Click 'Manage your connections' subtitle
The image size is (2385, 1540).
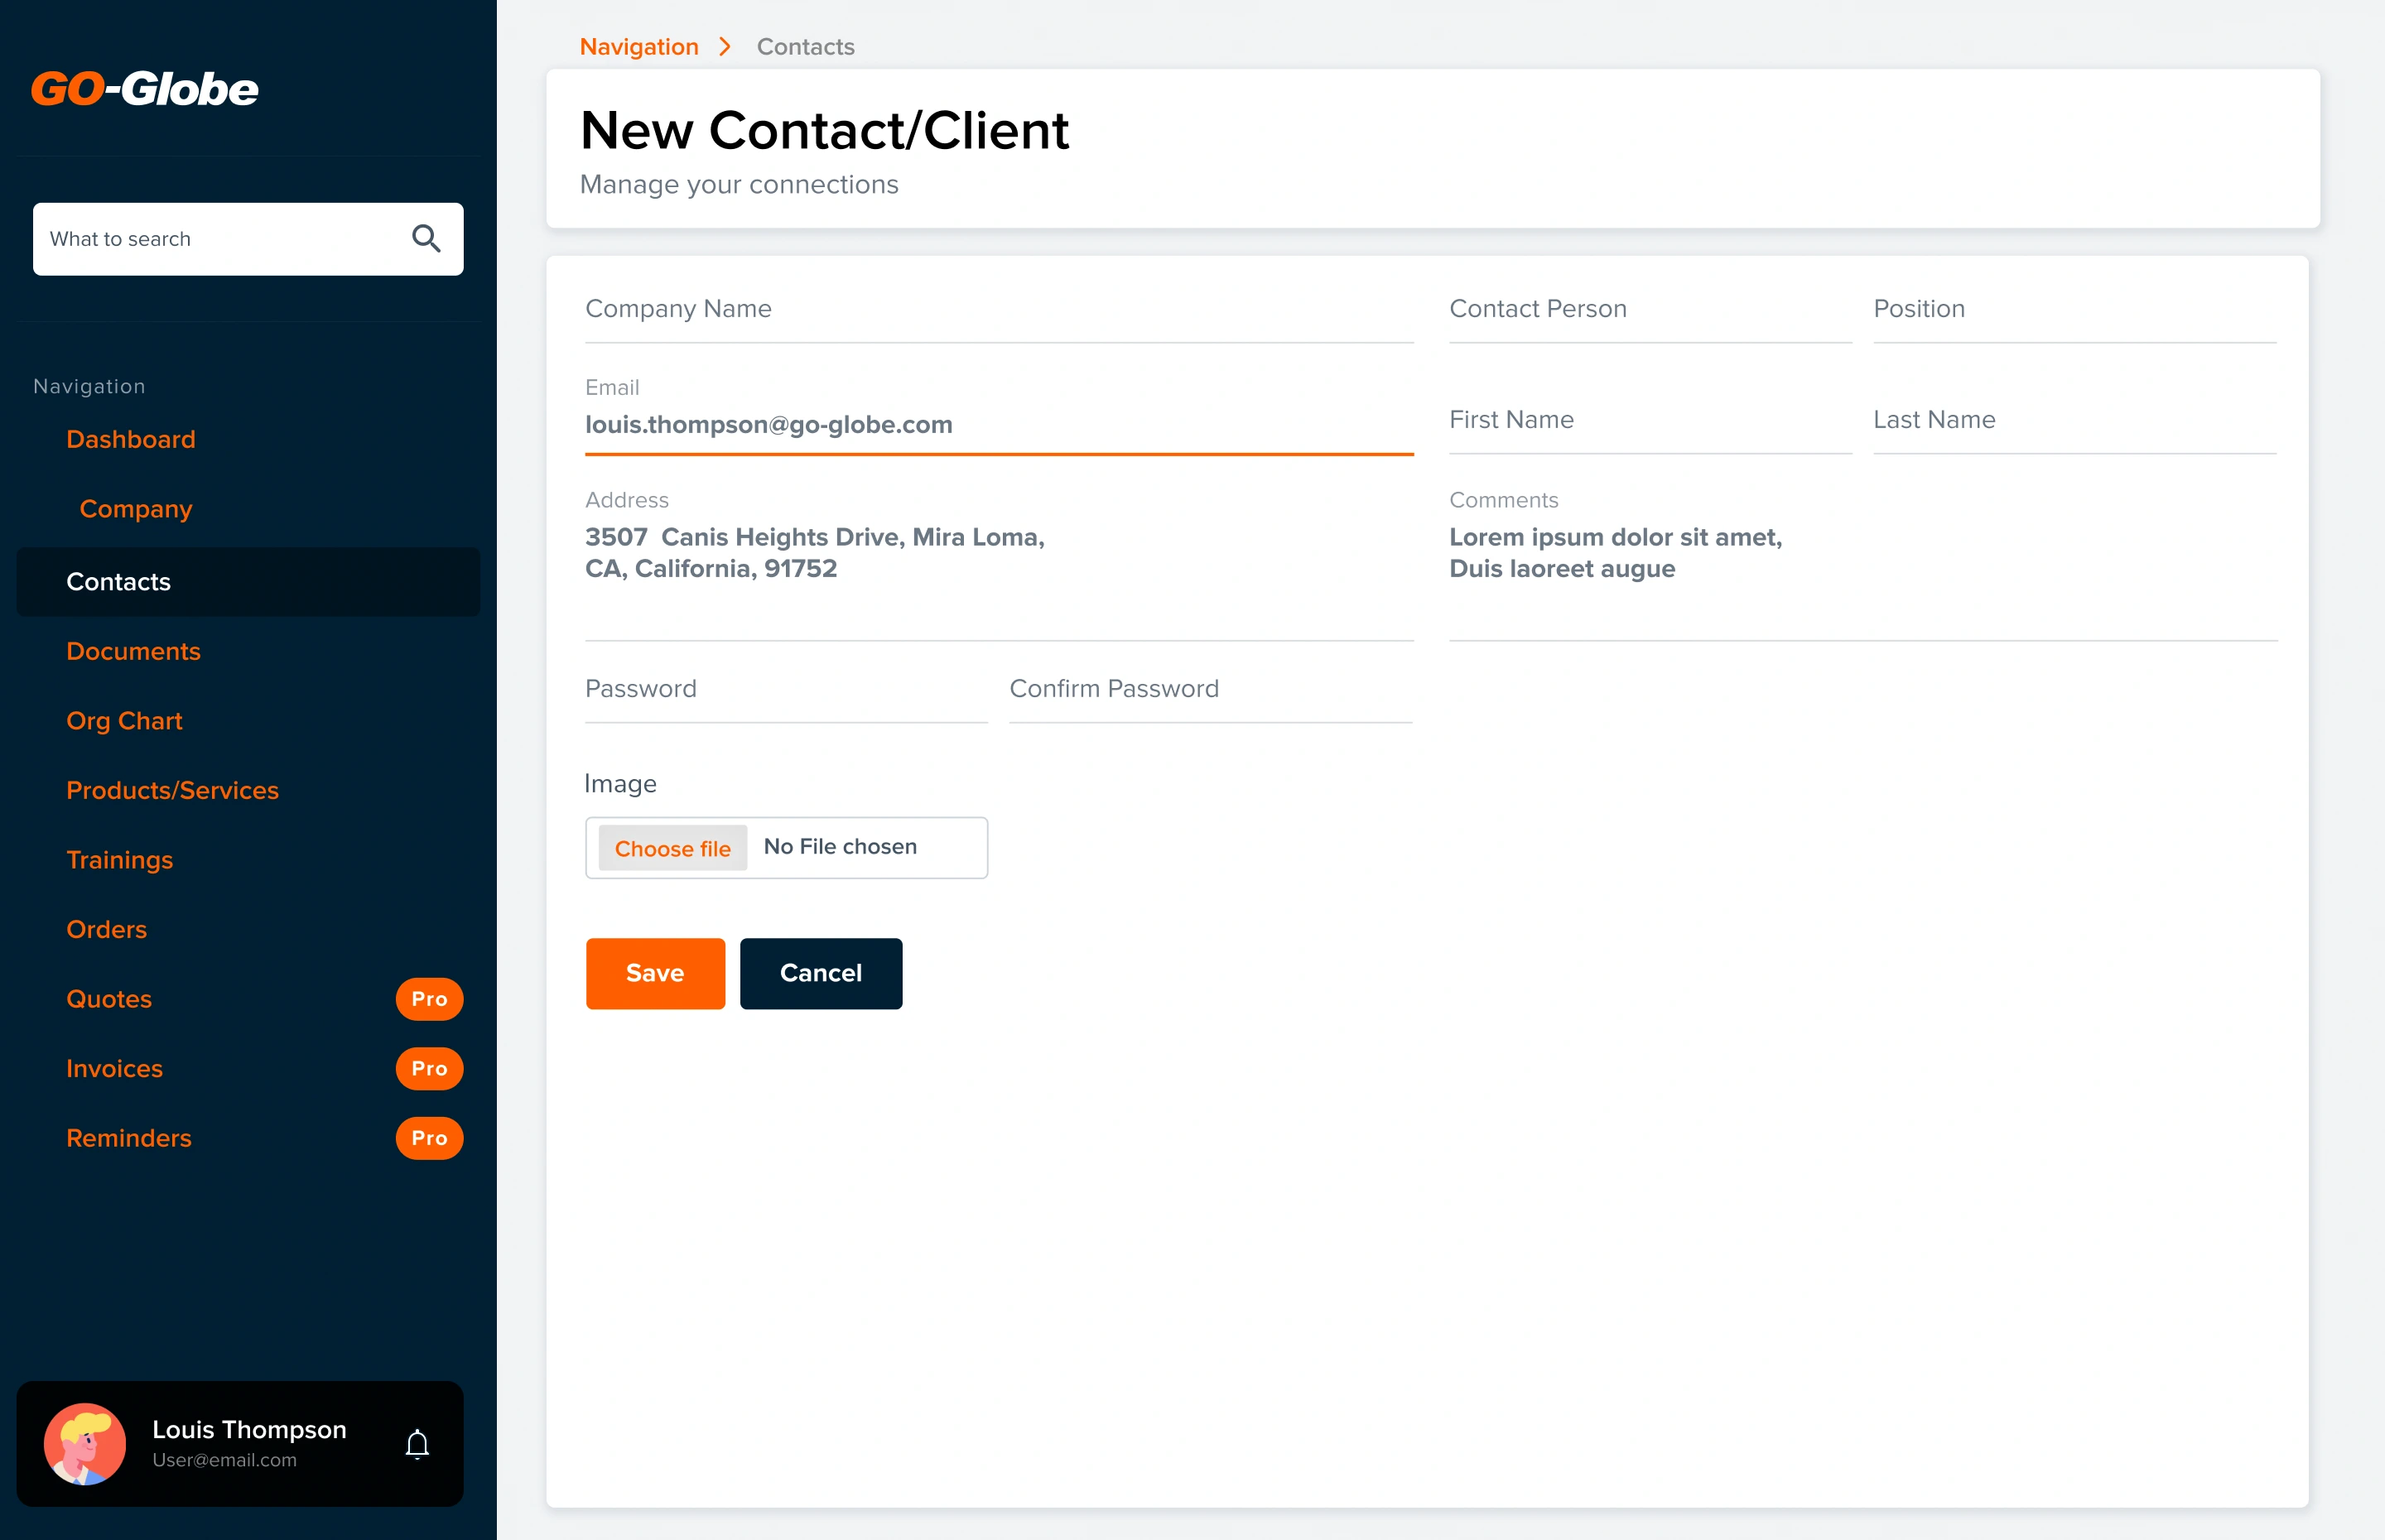739,184
